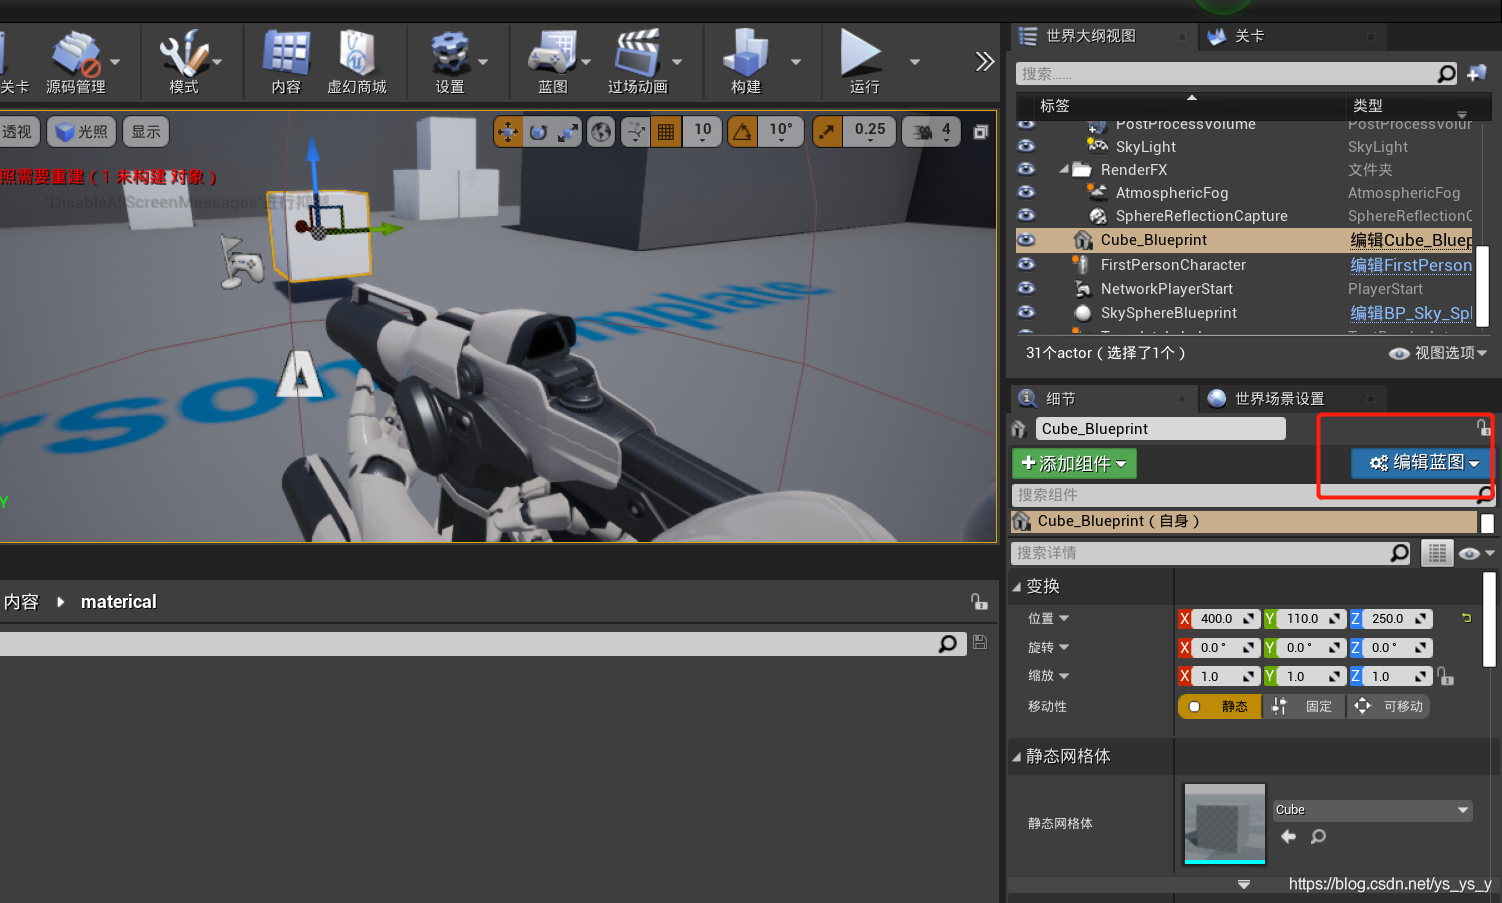
Task: Toggle visibility eye for SkyLight
Action: click(x=1026, y=146)
